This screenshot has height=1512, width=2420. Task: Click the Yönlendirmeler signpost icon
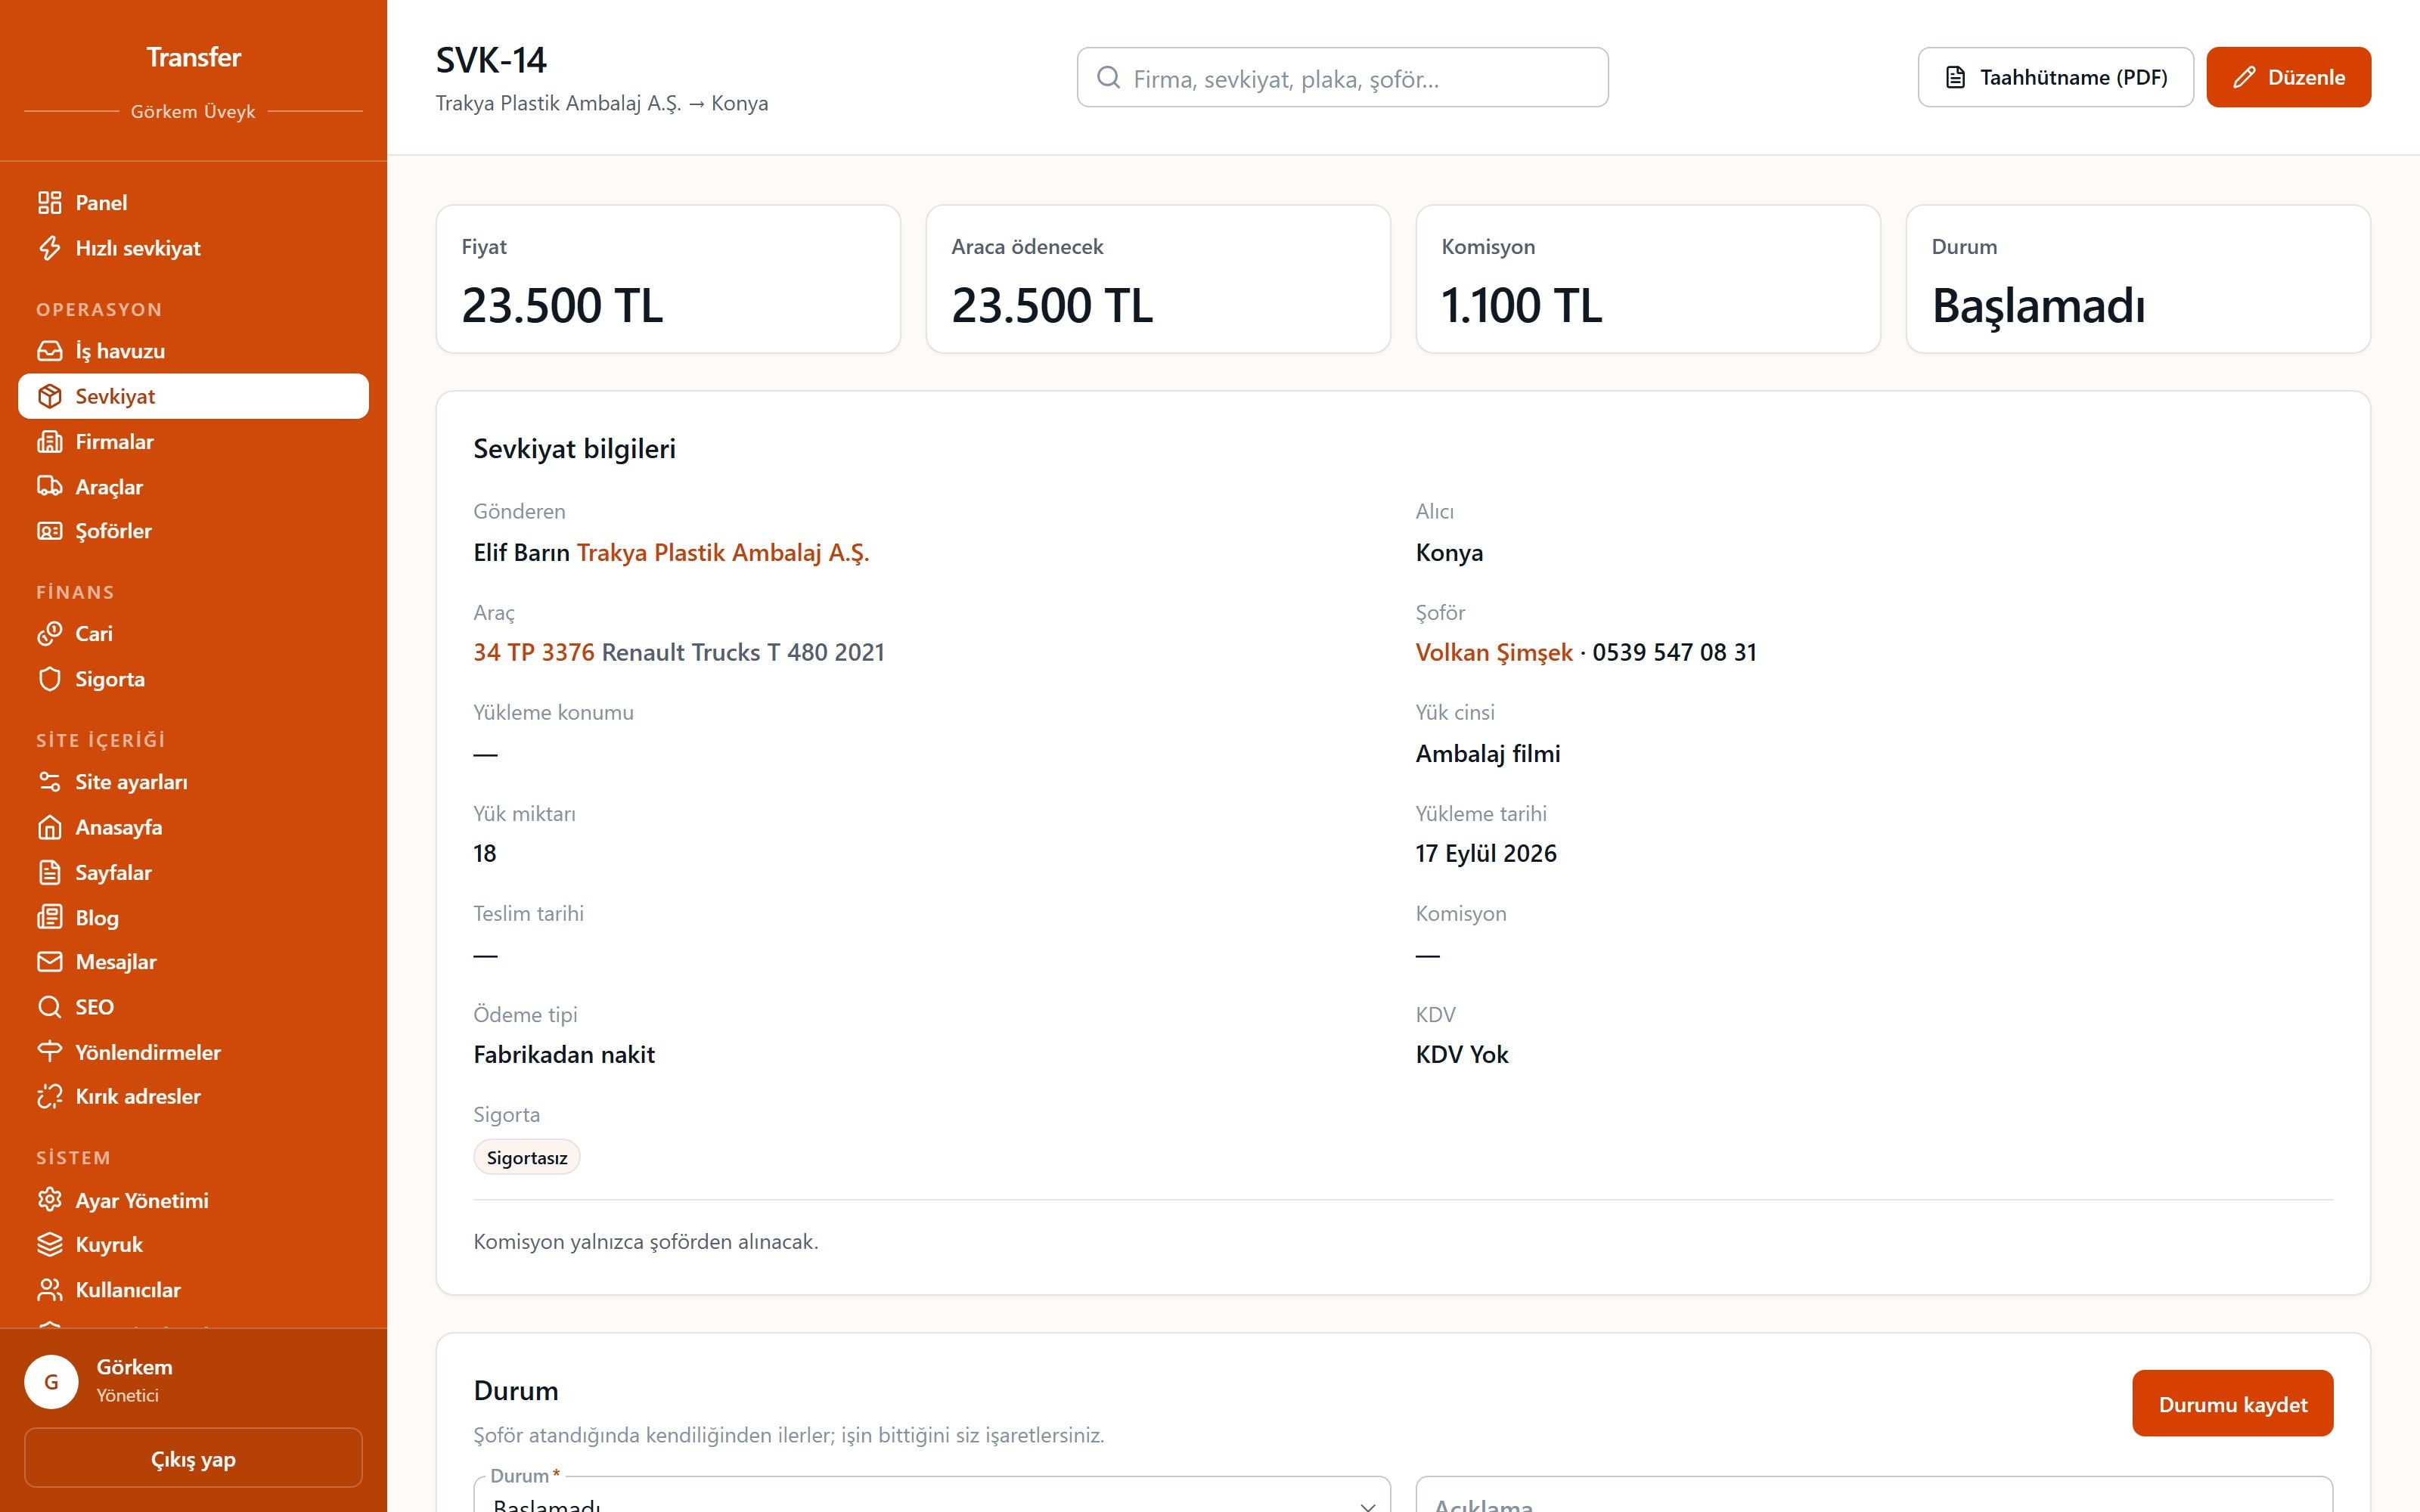tap(50, 1052)
